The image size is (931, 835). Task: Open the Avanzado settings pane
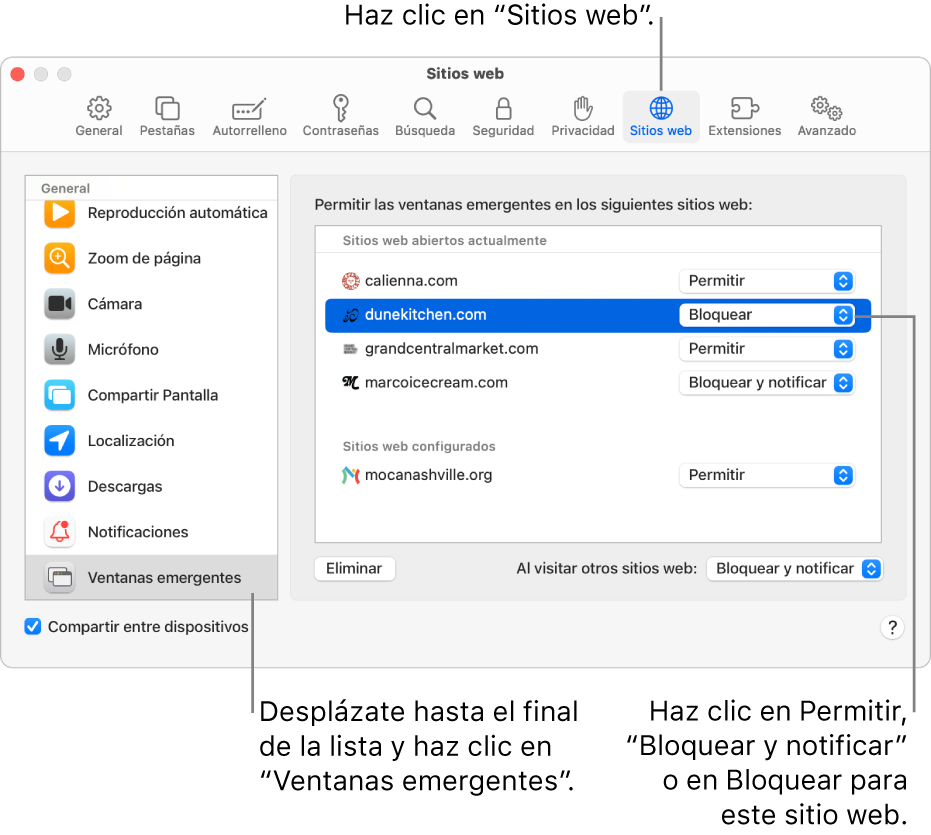tap(825, 113)
